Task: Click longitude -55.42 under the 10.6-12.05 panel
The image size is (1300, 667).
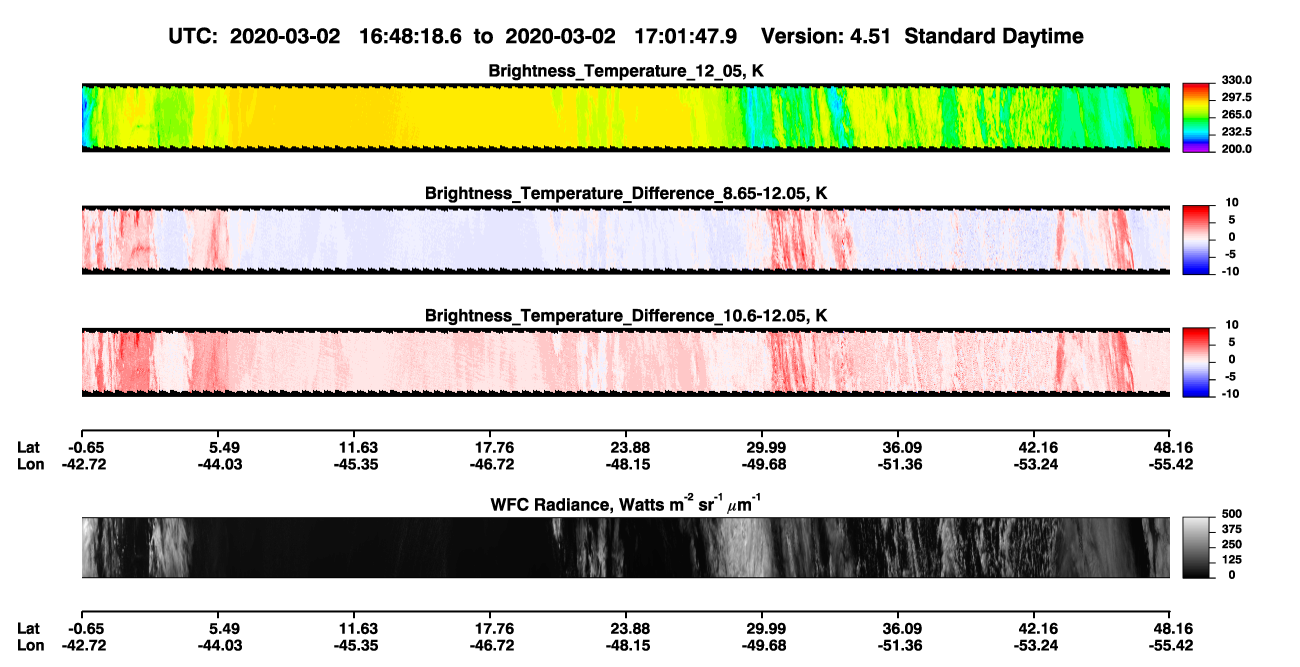Action: pyautogui.click(x=1171, y=464)
